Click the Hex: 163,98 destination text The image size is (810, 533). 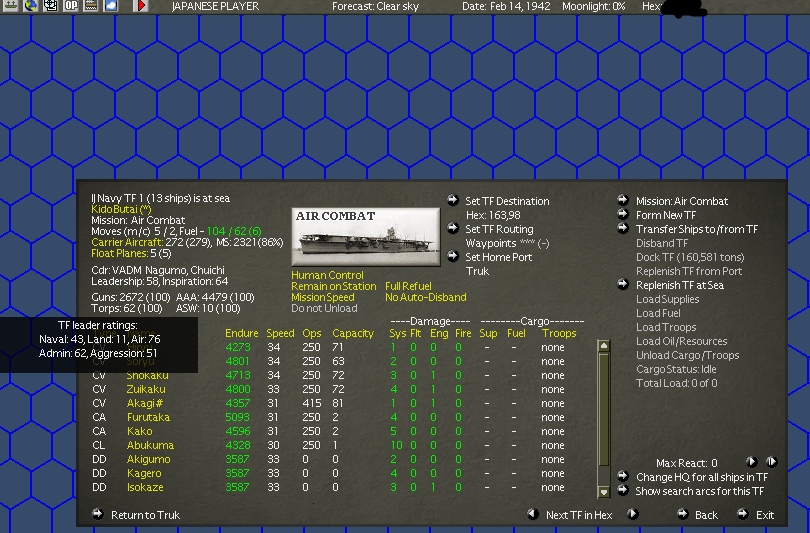click(x=493, y=215)
